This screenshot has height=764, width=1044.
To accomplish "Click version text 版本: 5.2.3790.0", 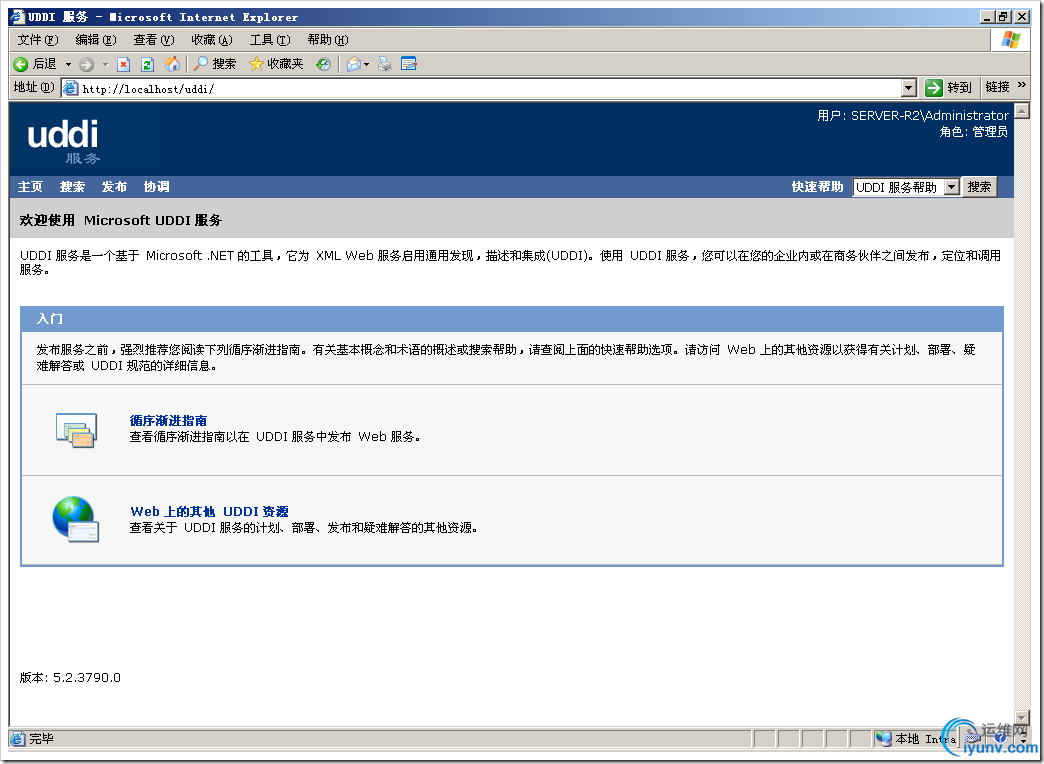I will [70, 677].
